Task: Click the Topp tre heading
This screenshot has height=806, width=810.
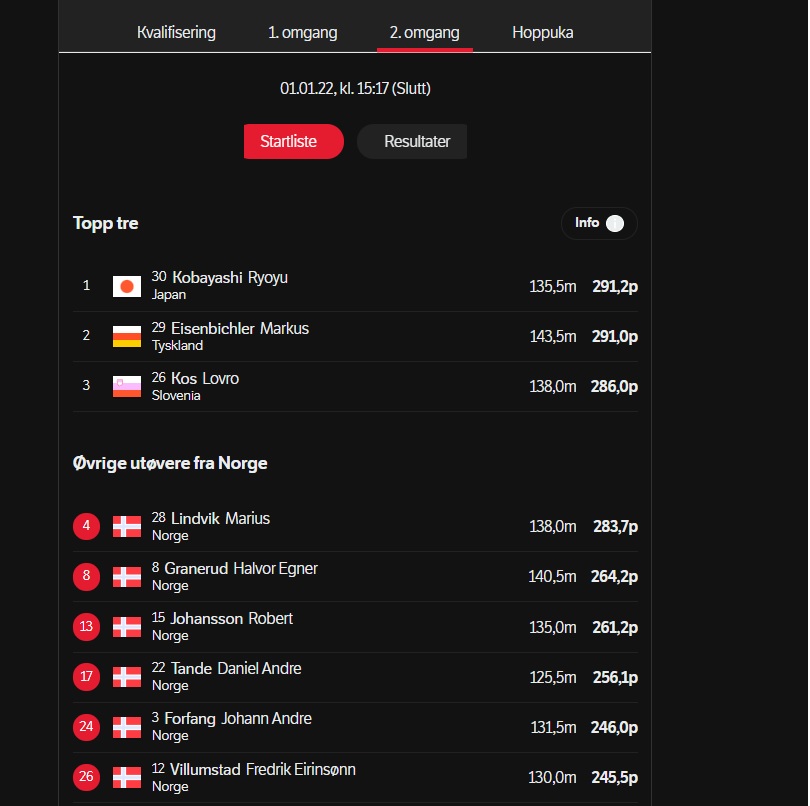Action: [x=105, y=223]
